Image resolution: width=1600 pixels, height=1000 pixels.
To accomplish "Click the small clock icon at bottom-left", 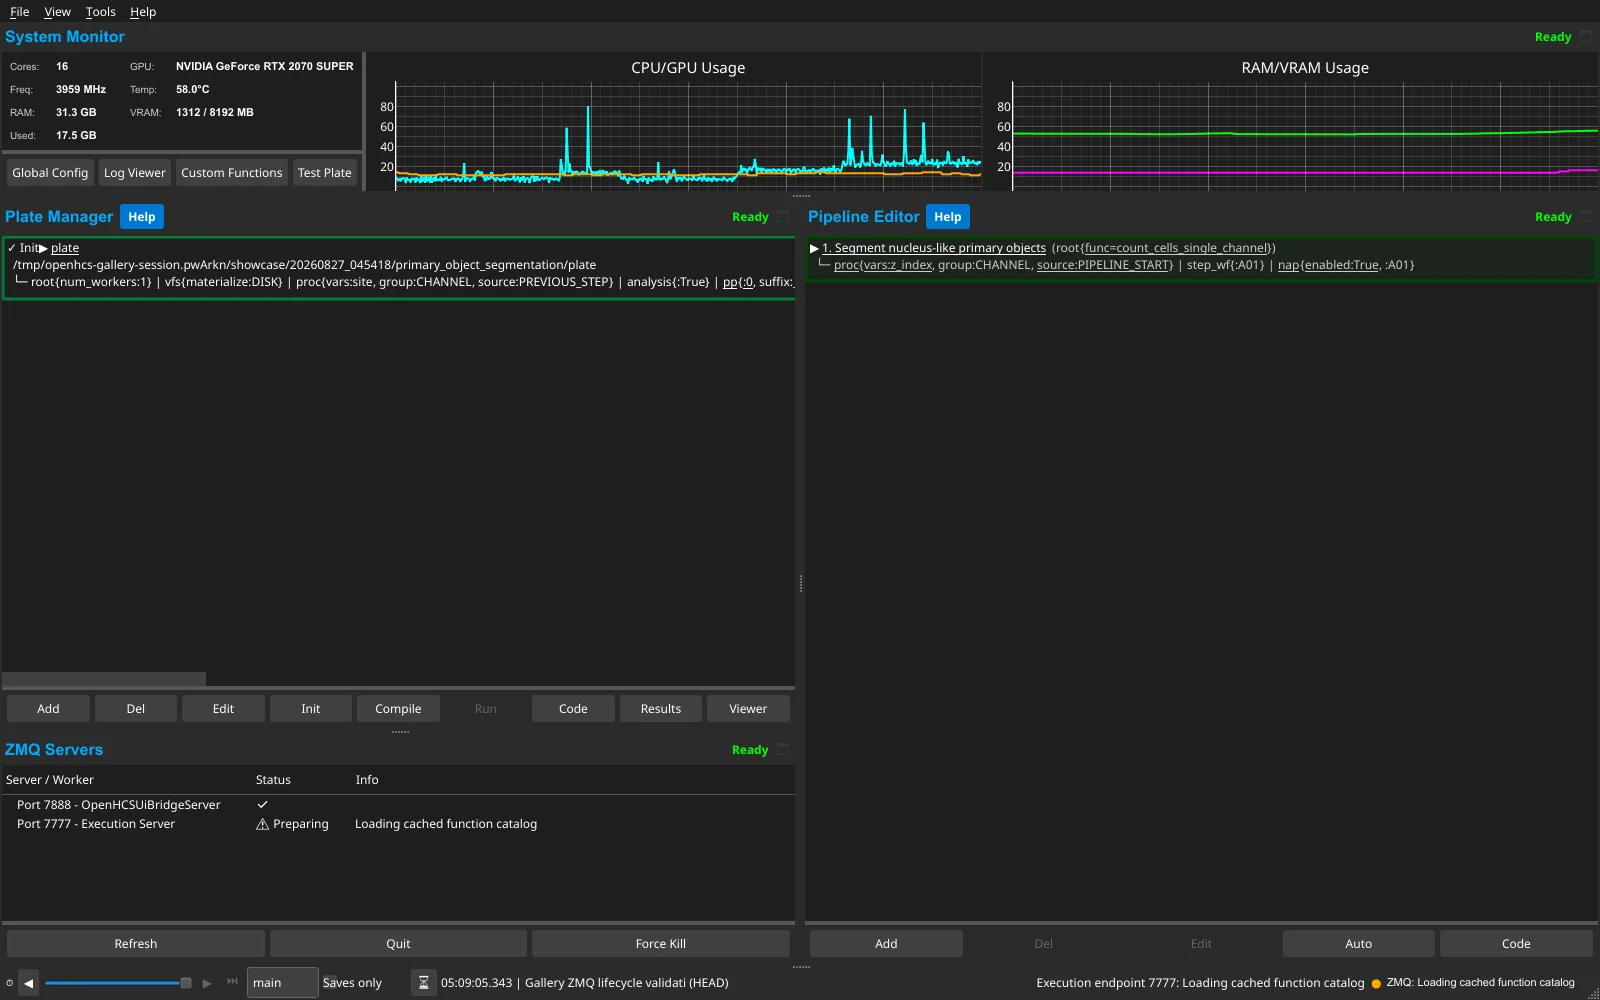I will click(9, 983).
